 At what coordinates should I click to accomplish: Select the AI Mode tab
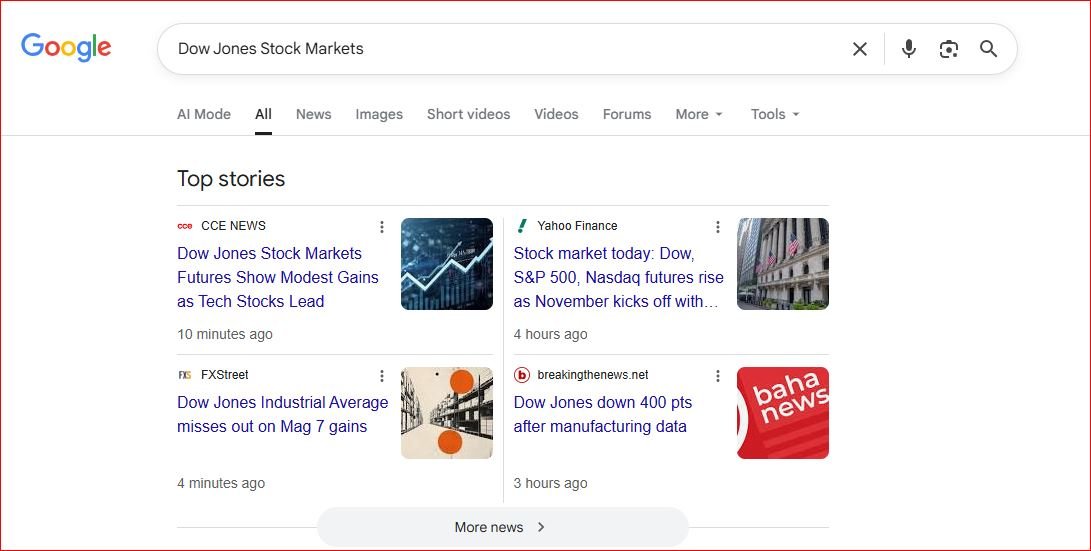point(204,114)
